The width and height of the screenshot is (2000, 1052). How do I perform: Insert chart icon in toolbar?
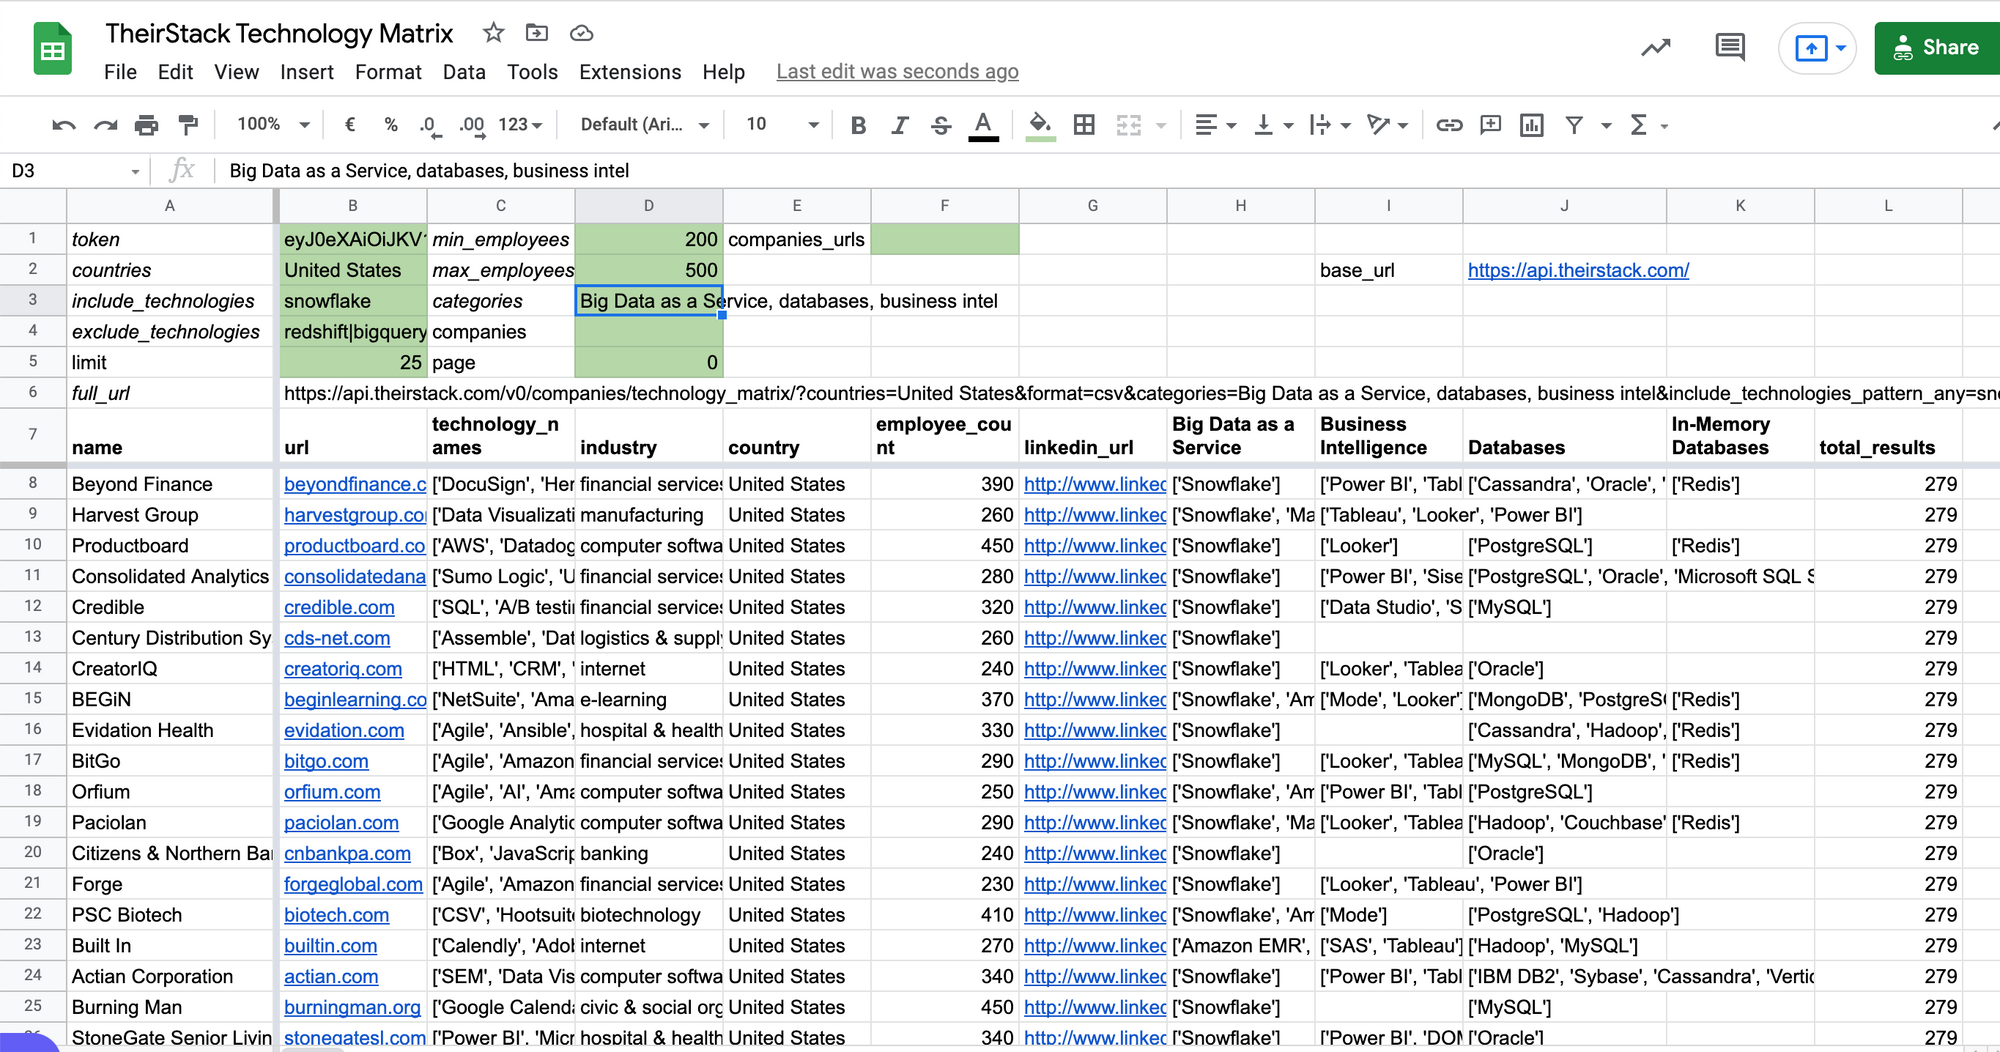tap(1532, 125)
